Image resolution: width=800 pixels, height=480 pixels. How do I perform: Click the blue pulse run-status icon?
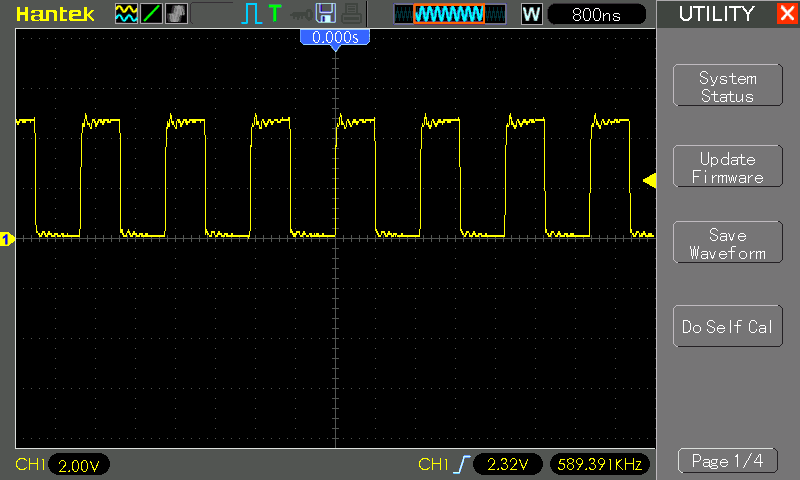click(250, 14)
